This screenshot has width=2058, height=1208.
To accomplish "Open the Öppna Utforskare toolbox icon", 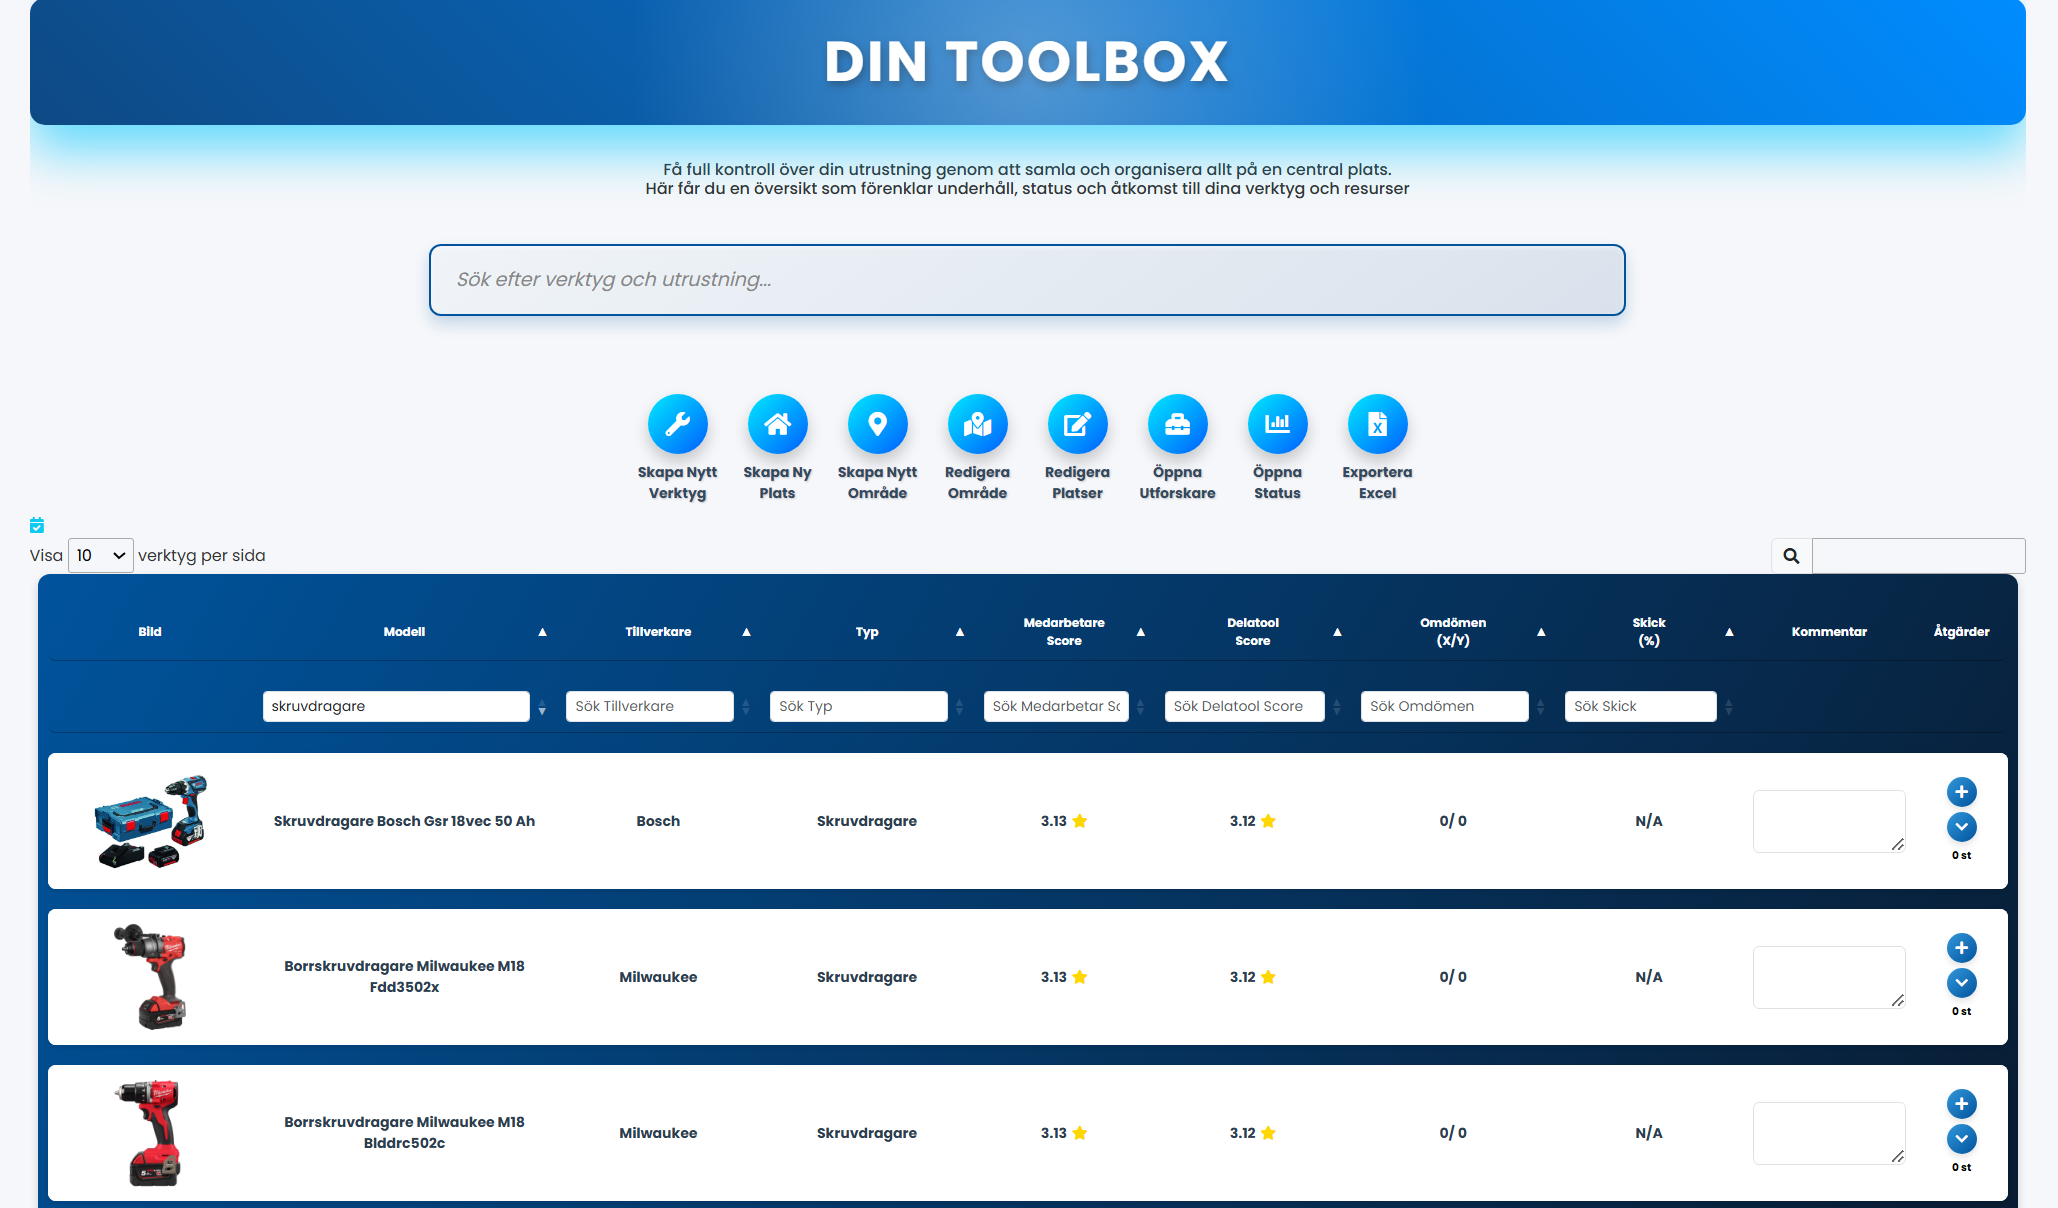I will 1177,424.
